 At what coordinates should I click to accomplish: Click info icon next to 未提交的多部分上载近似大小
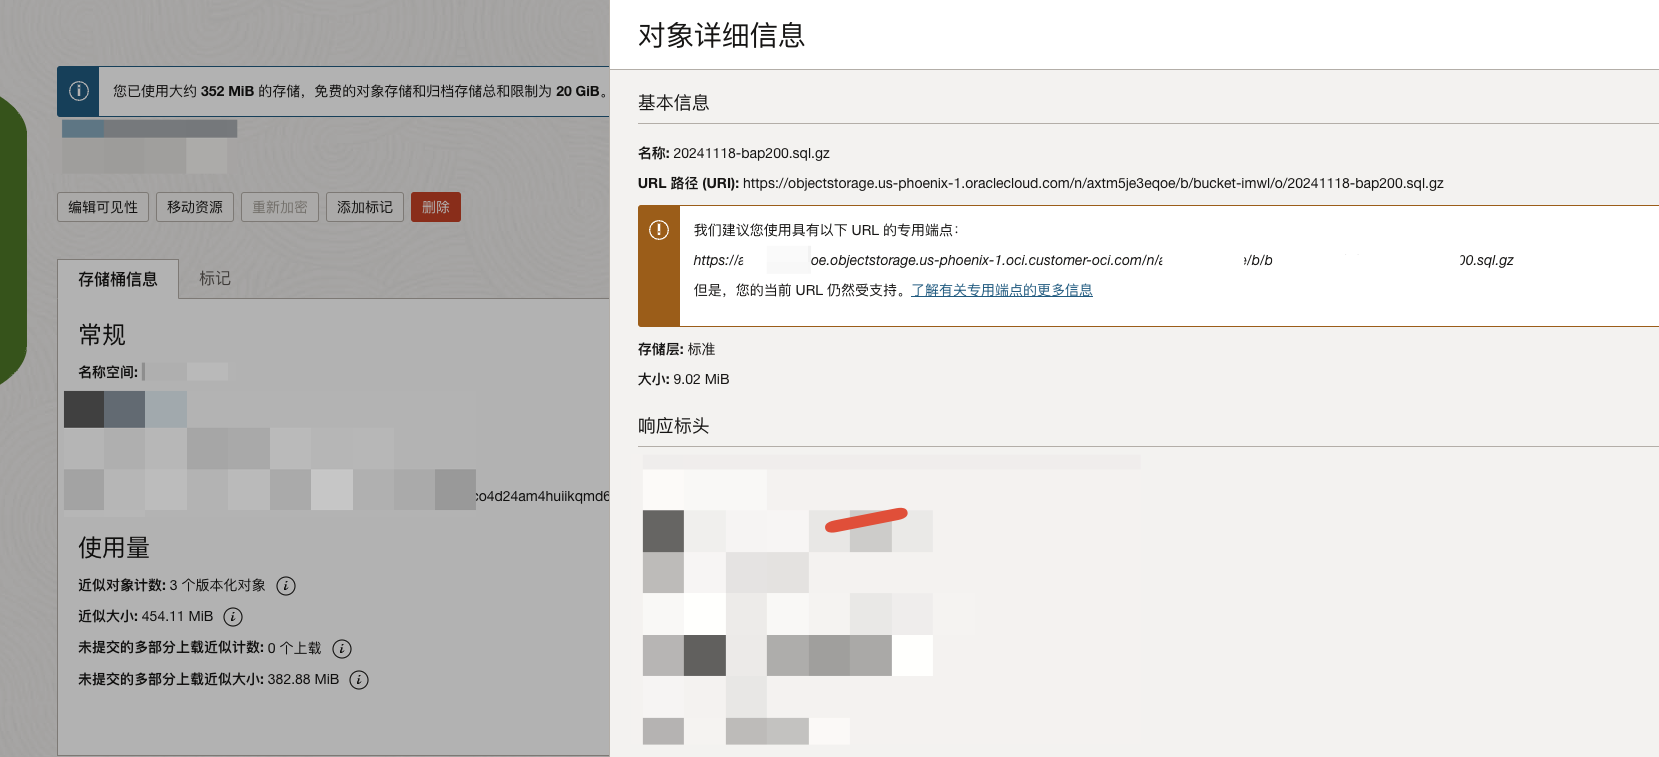coord(359,680)
